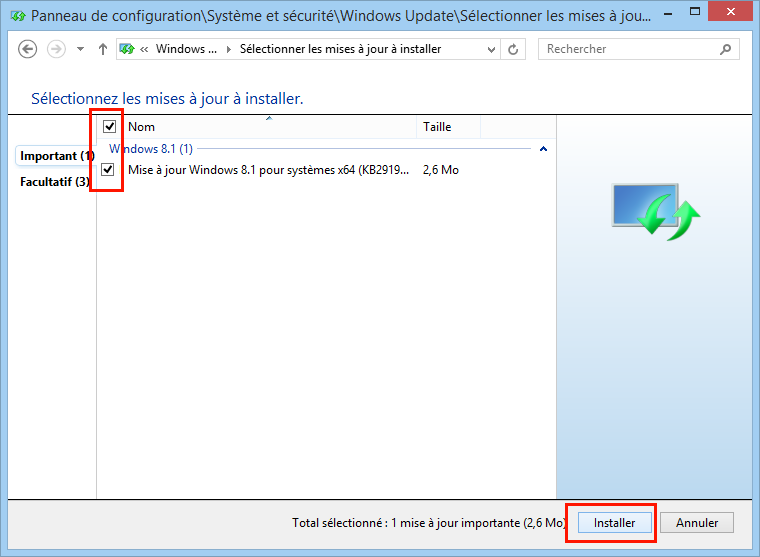Click the Installer button
The width and height of the screenshot is (760, 557).
click(614, 523)
